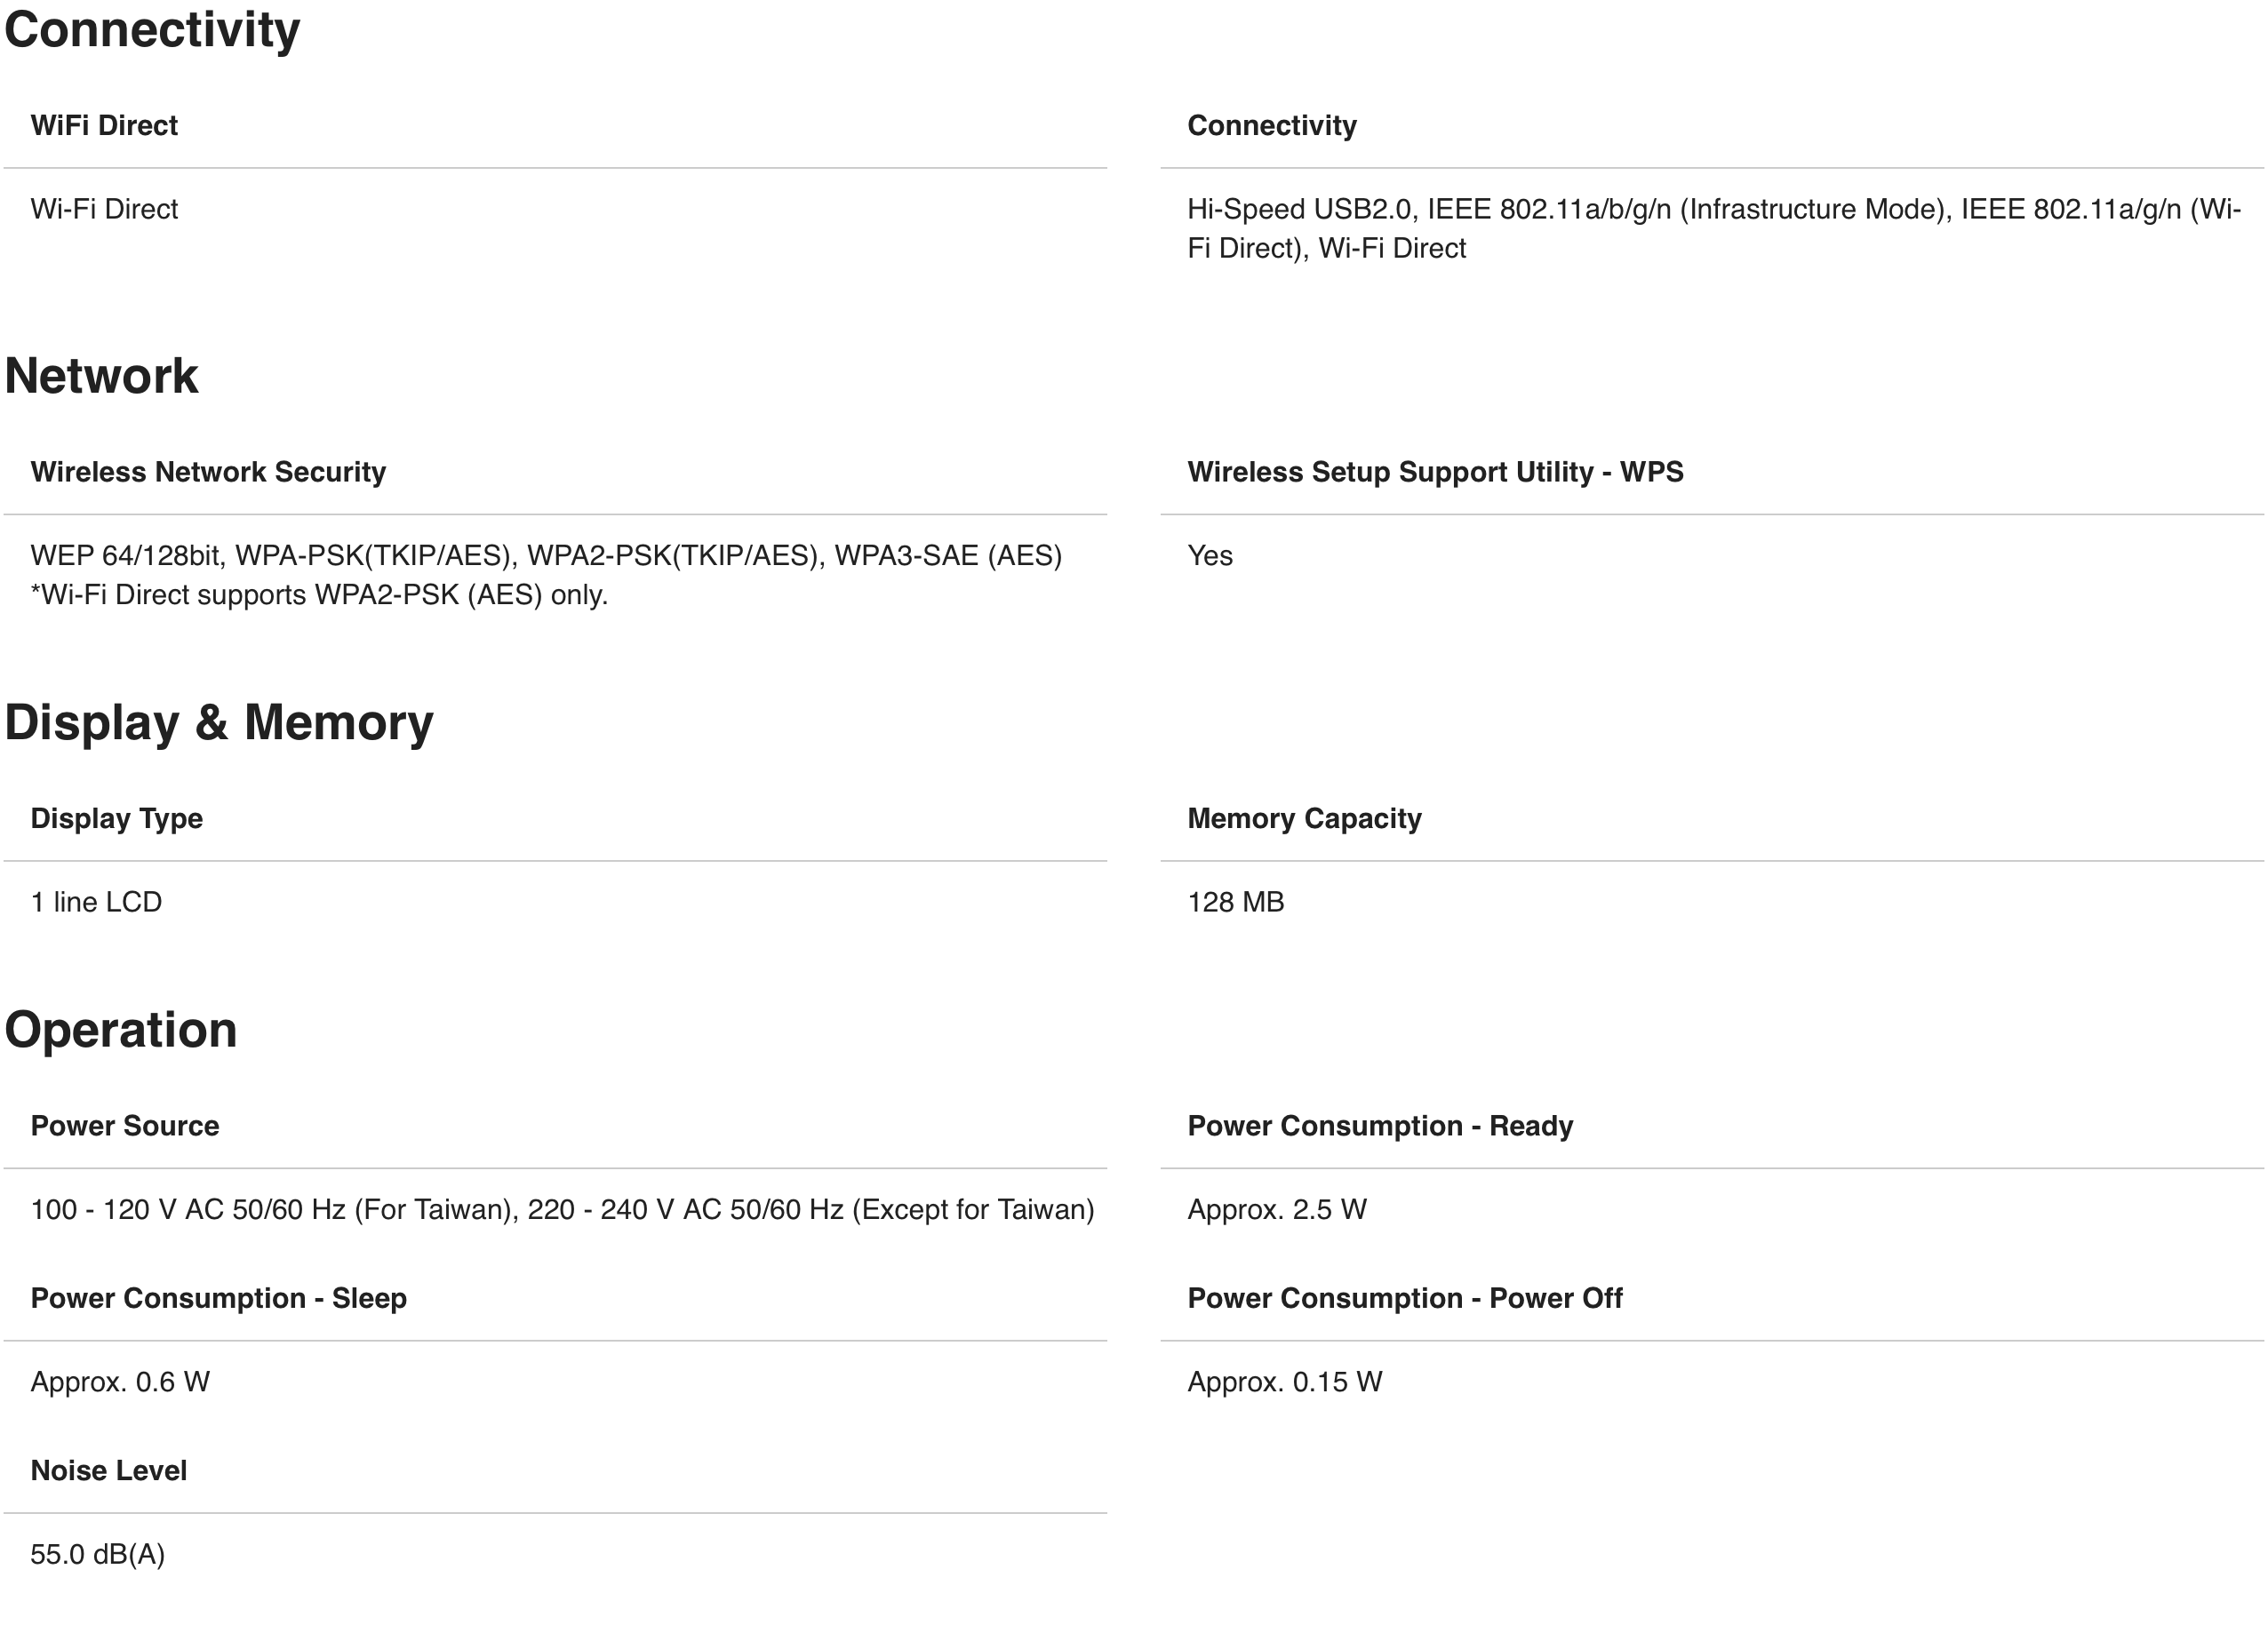The image size is (2268, 1649).
Task: Click the Display & Memory heading
Action: (x=219, y=723)
